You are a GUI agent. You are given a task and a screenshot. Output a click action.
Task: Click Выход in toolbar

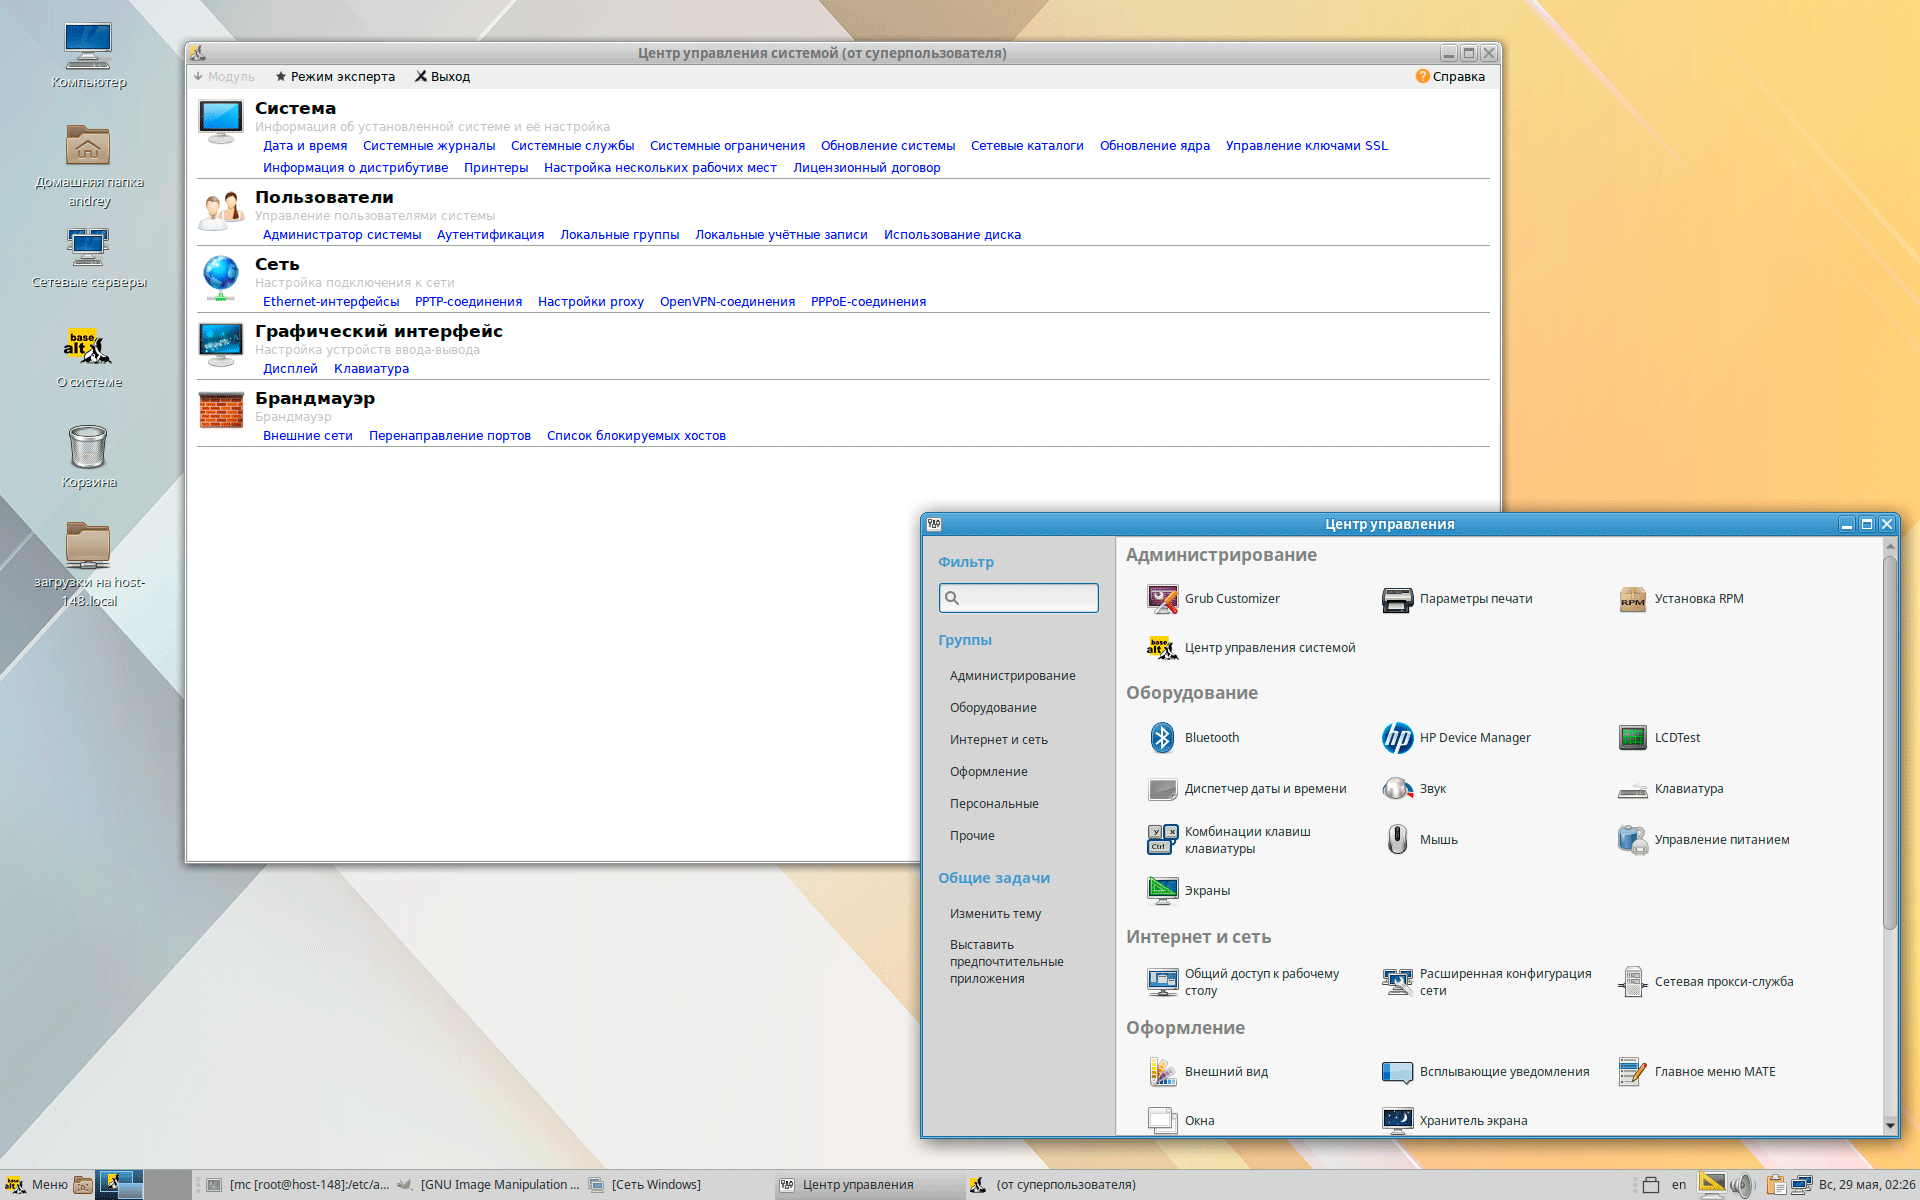point(442,77)
